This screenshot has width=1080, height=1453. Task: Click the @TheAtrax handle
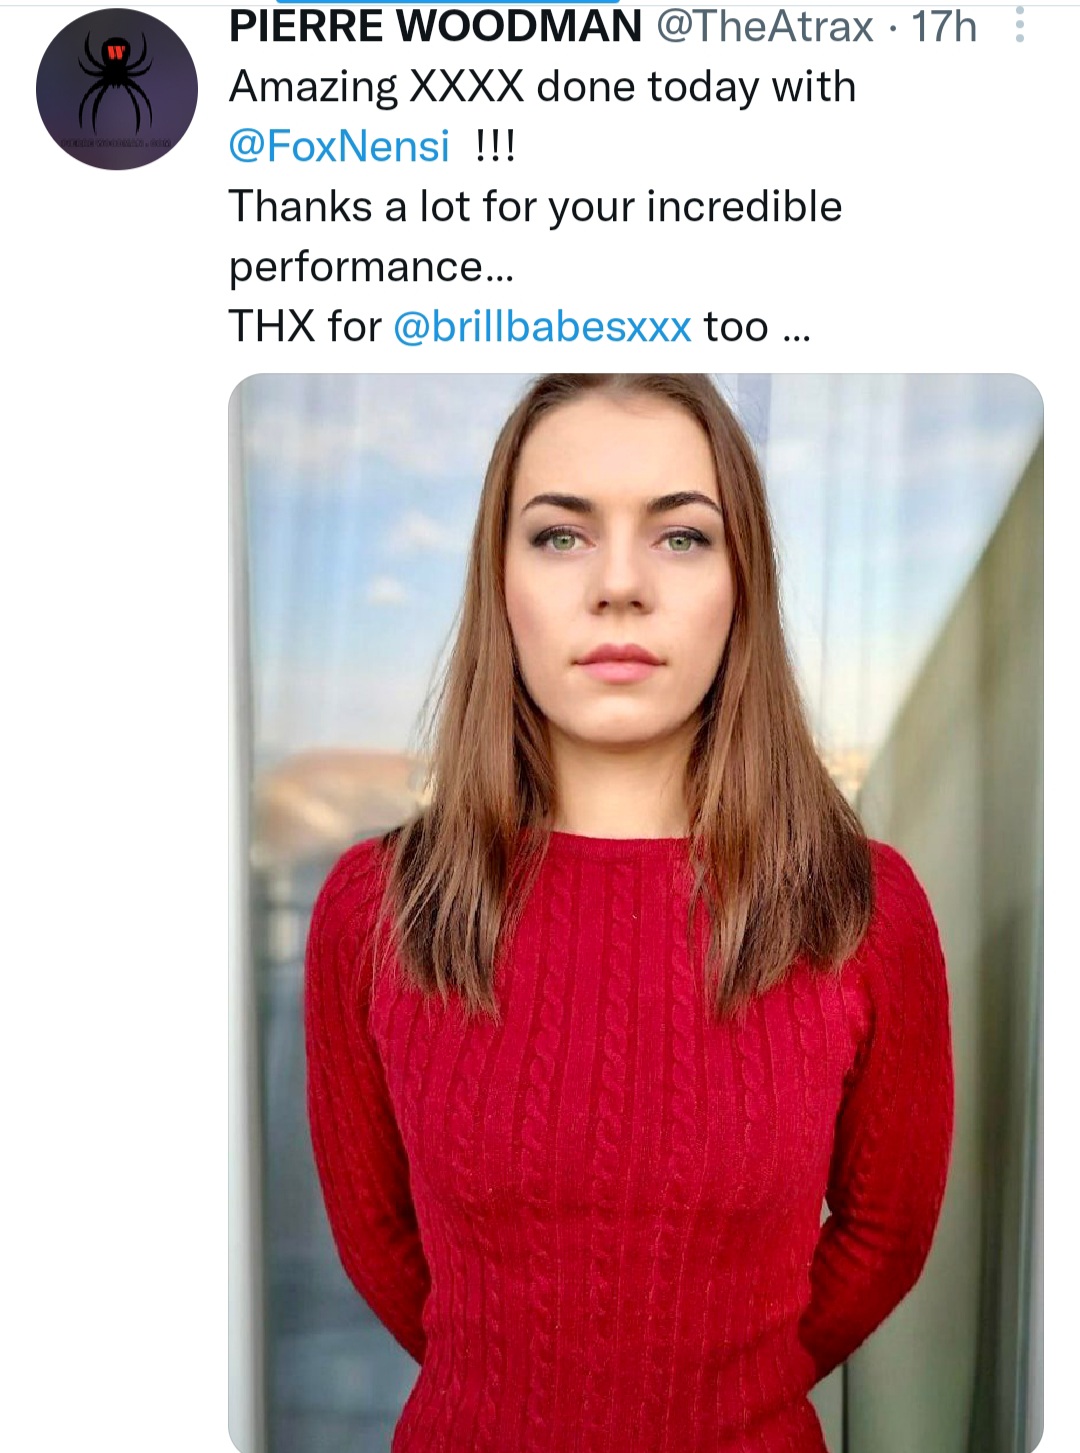click(764, 26)
